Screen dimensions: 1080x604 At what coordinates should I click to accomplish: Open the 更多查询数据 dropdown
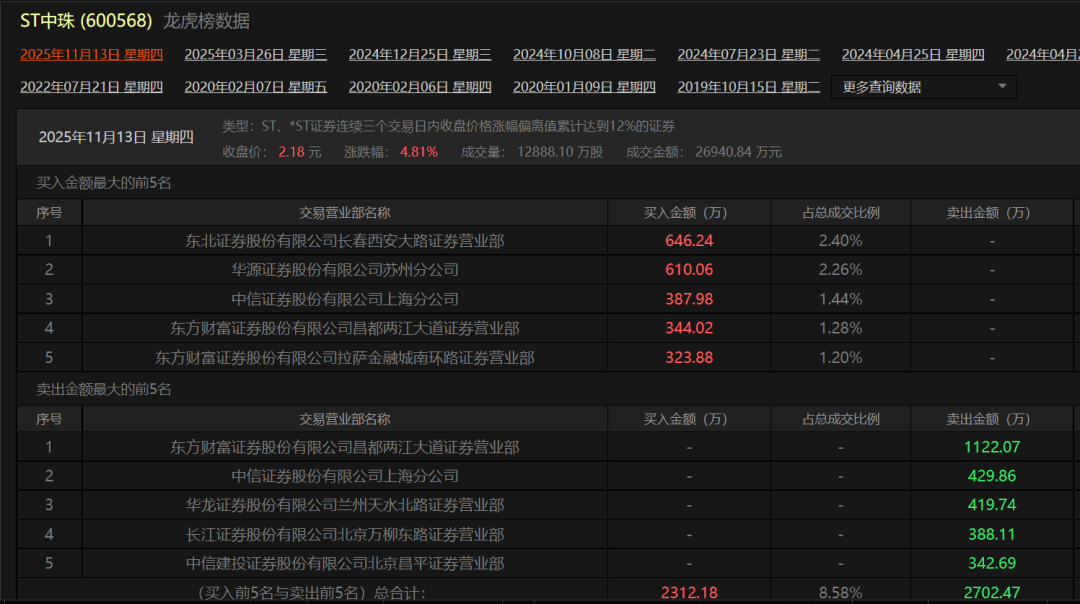[x=924, y=87]
